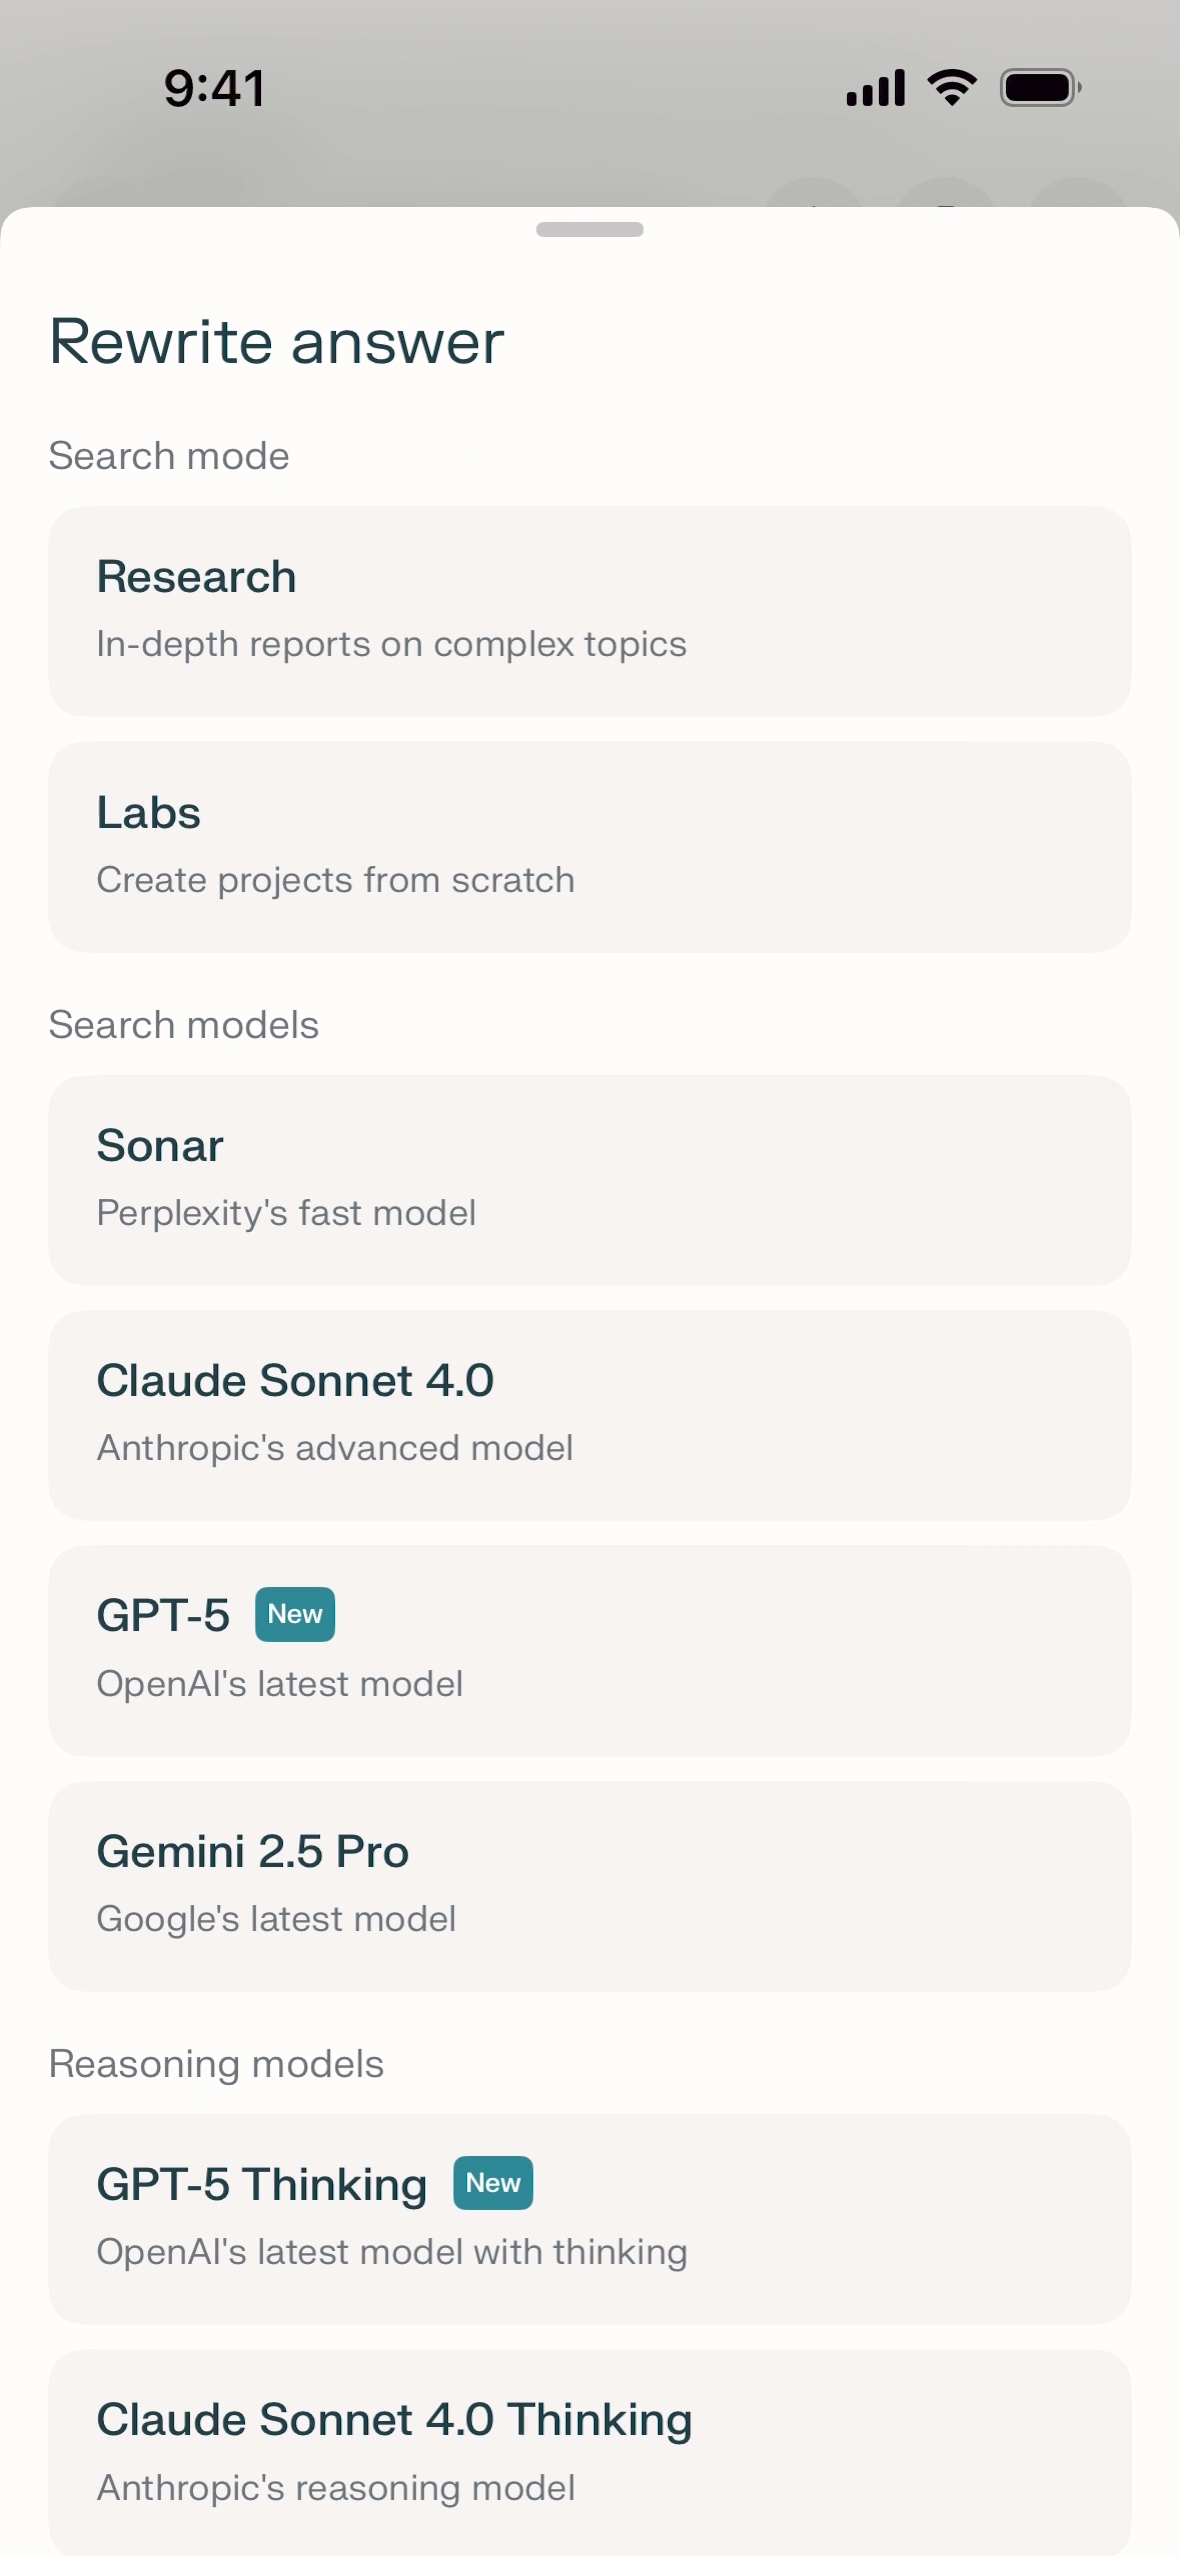Tap the Reasoning models section heading
Viewport: 1180px width, 2556px height.
pos(216,2064)
